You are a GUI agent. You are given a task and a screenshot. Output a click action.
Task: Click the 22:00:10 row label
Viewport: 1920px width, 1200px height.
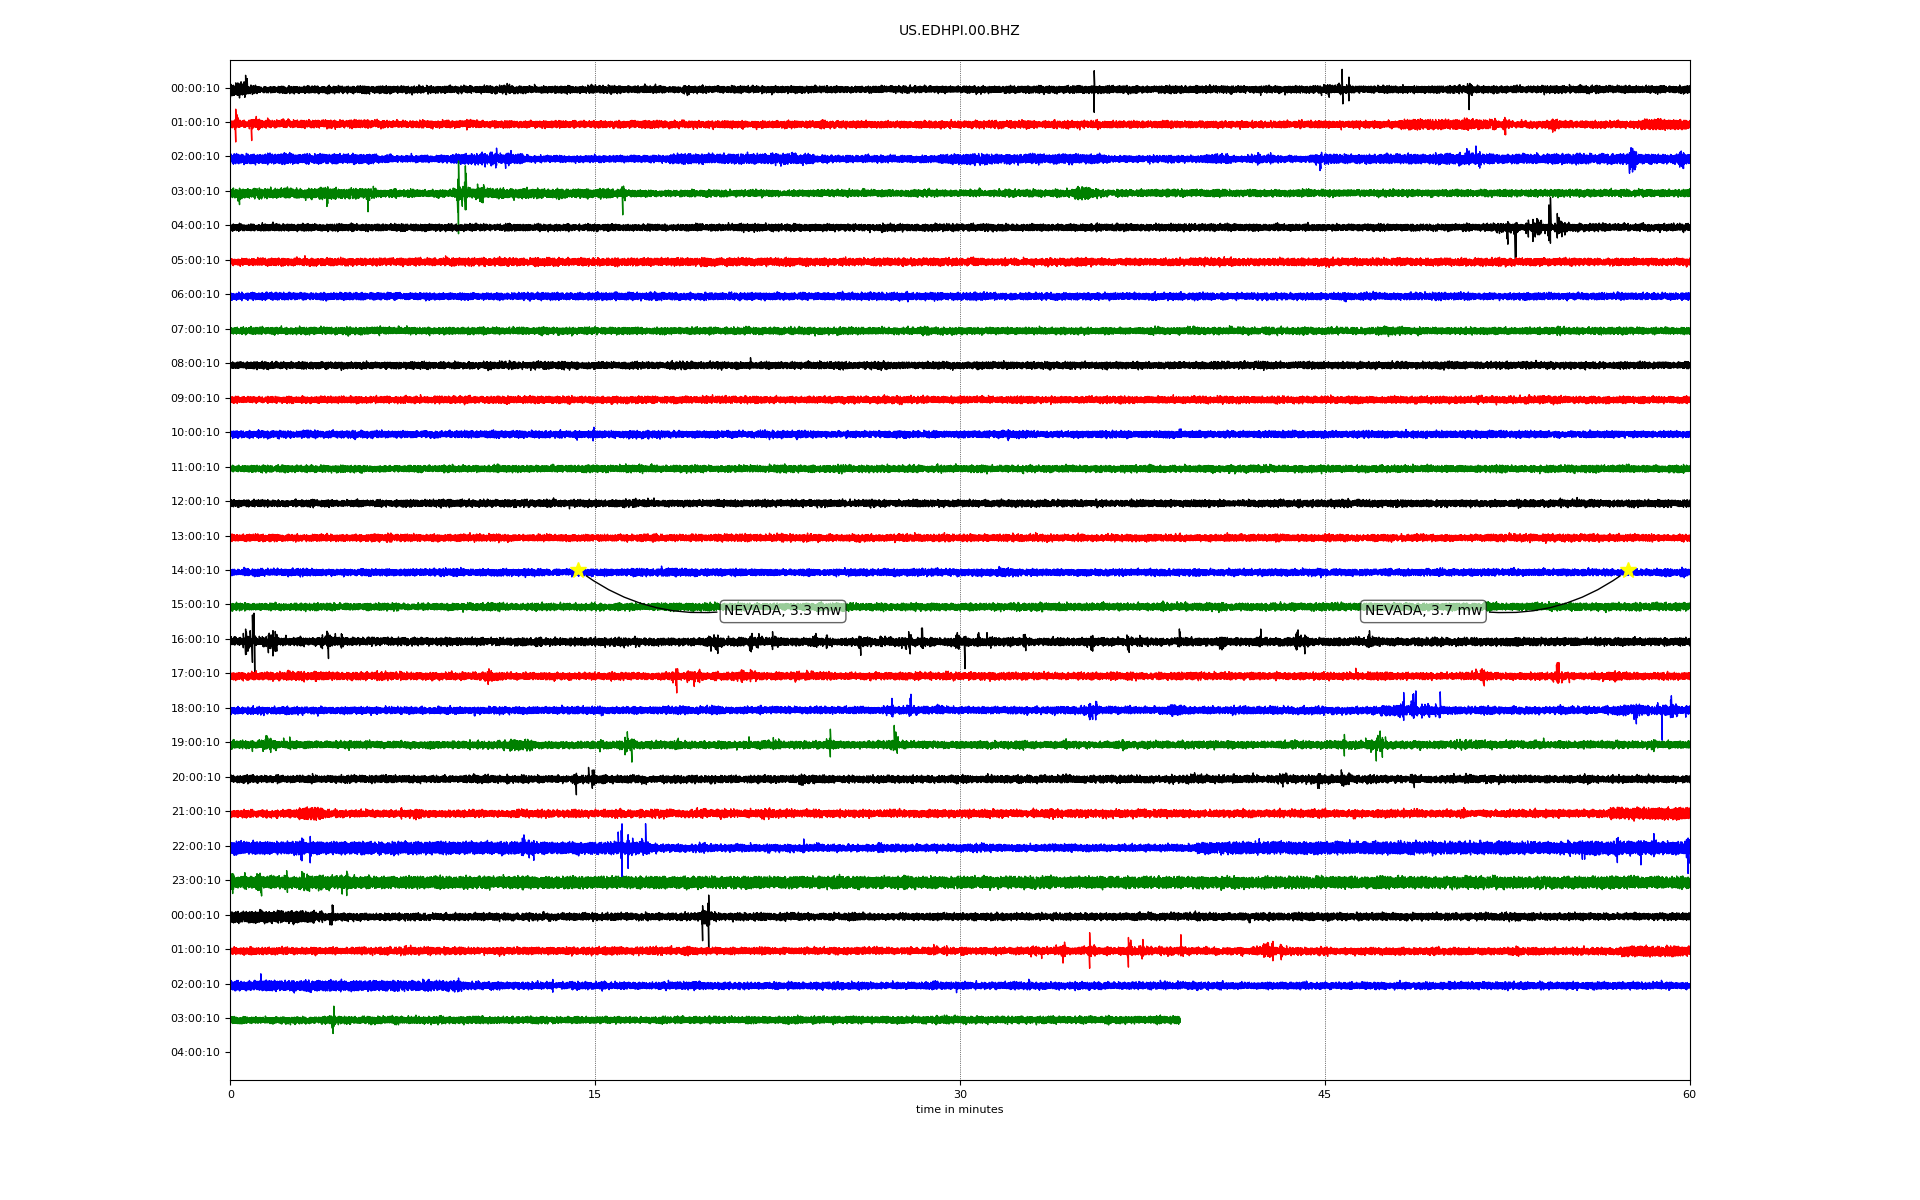pos(195,847)
